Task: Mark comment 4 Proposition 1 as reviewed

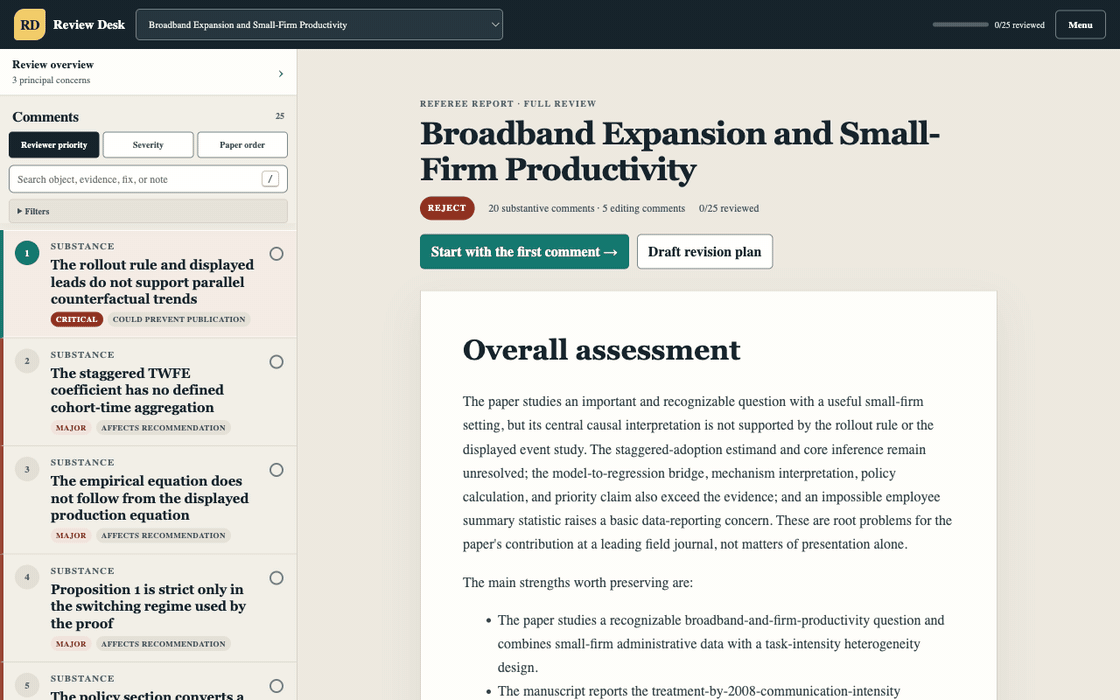Action: [276, 578]
